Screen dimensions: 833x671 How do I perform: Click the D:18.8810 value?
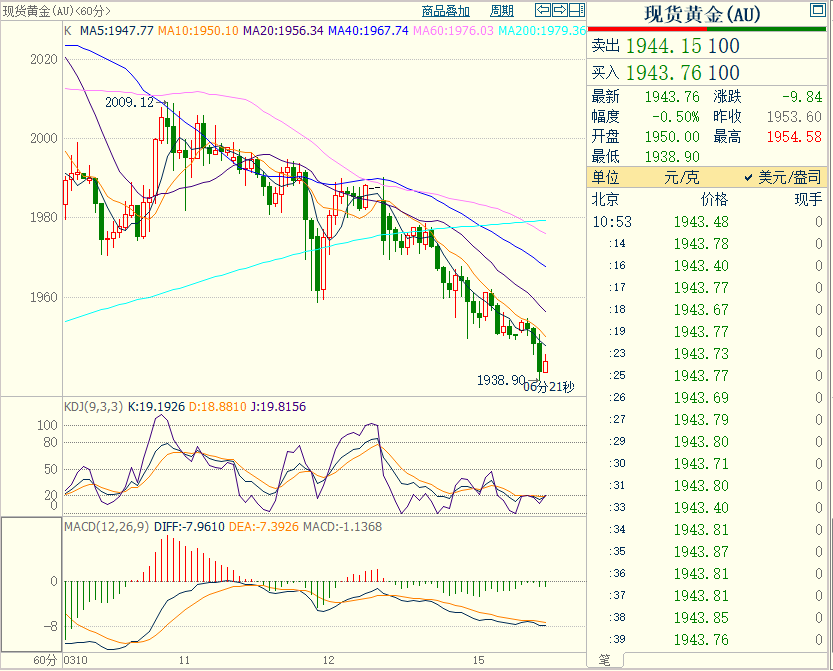[218, 407]
